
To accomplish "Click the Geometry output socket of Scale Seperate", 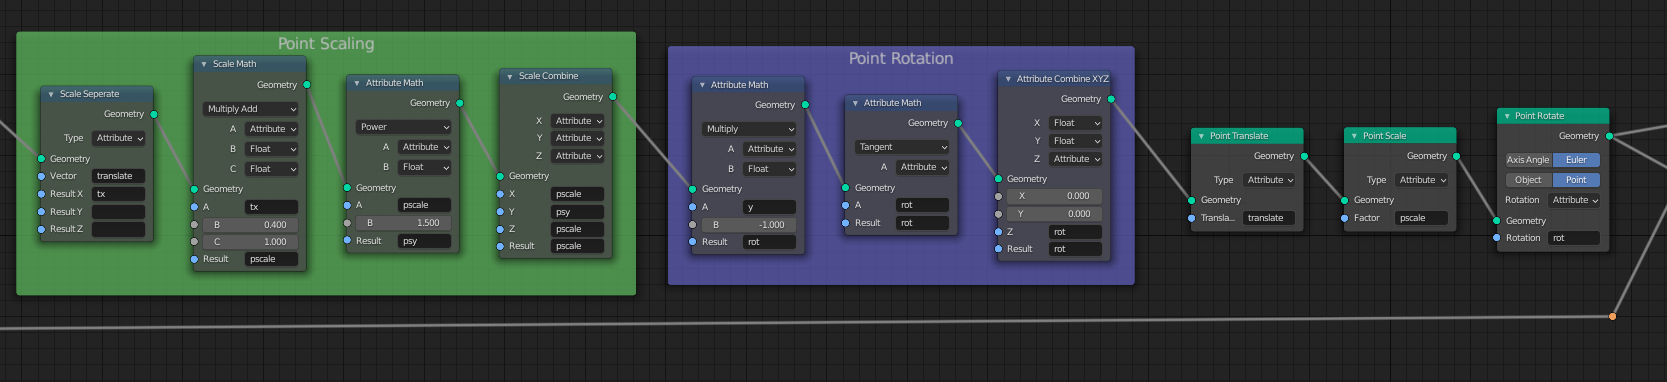I will (154, 114).
